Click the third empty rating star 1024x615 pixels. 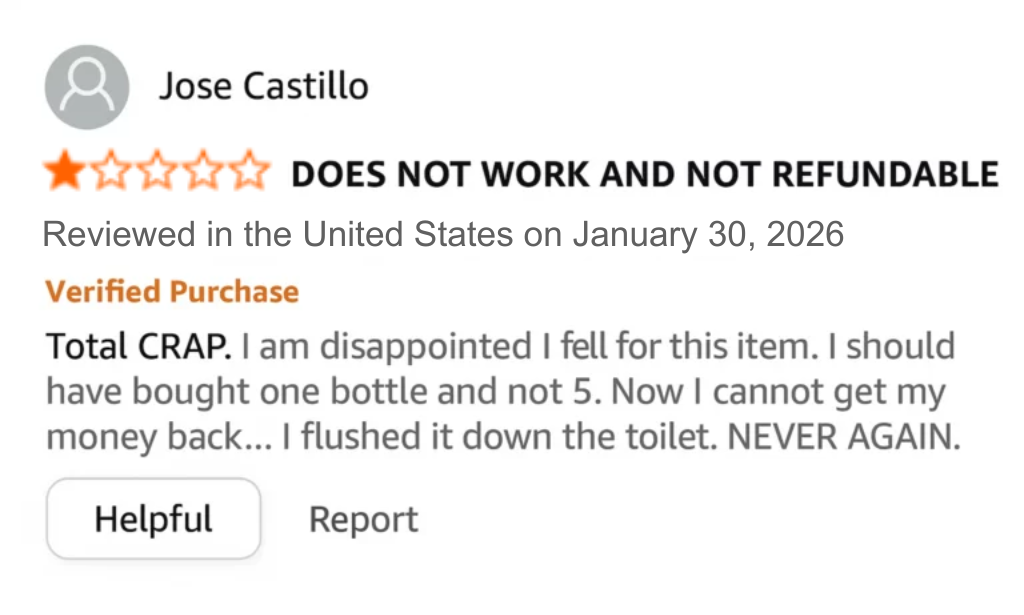coord(156,173)
